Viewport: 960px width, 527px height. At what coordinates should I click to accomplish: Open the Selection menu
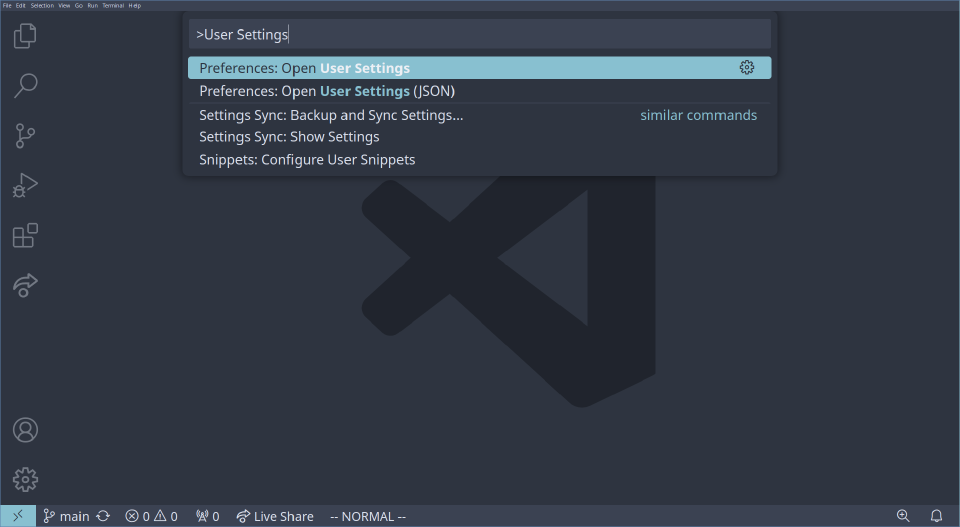[x=42, y=6]
